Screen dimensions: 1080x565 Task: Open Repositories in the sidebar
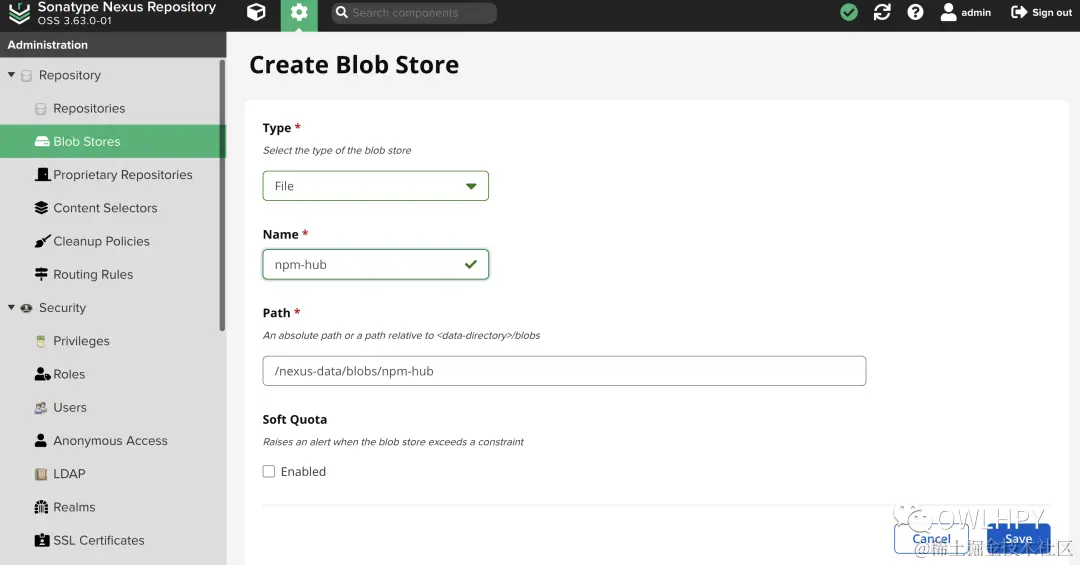click(89, 108)
